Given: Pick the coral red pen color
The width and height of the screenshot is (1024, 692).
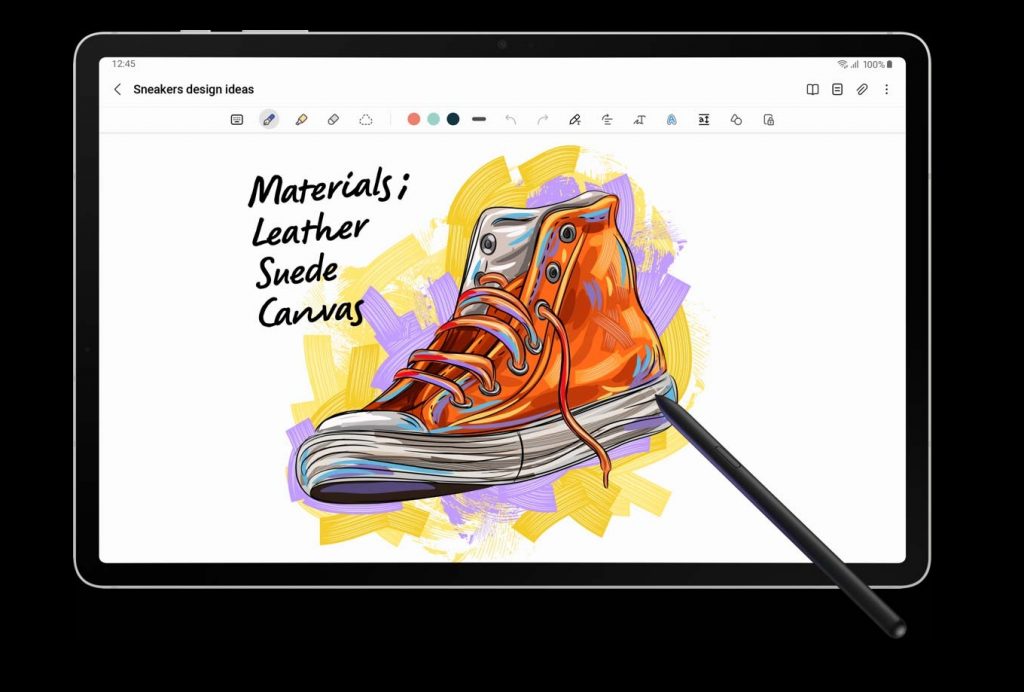Looking at the screenshot, I should coord(414,119).
